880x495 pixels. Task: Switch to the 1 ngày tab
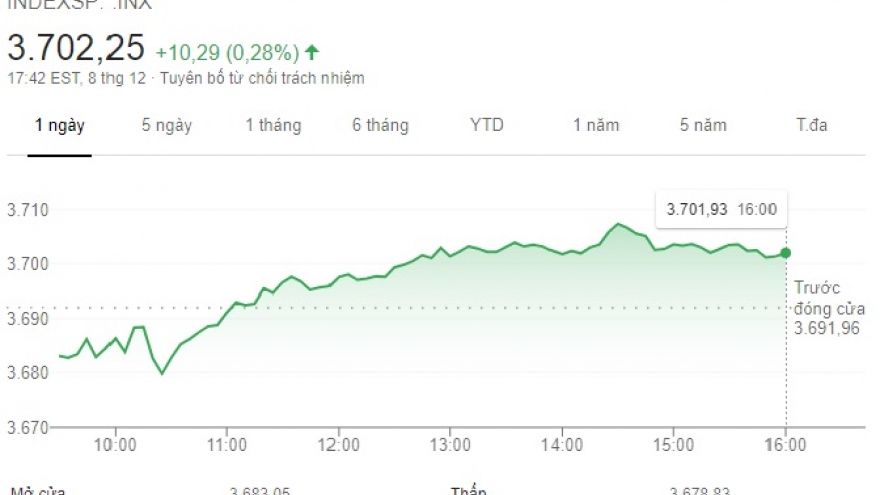pyautogui.click(x=60, y=126)
